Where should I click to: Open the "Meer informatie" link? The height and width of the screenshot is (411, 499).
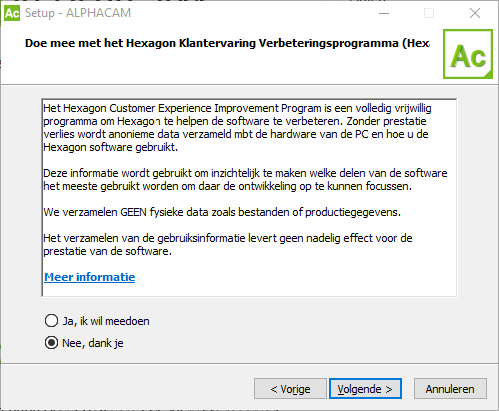(90, 277)
